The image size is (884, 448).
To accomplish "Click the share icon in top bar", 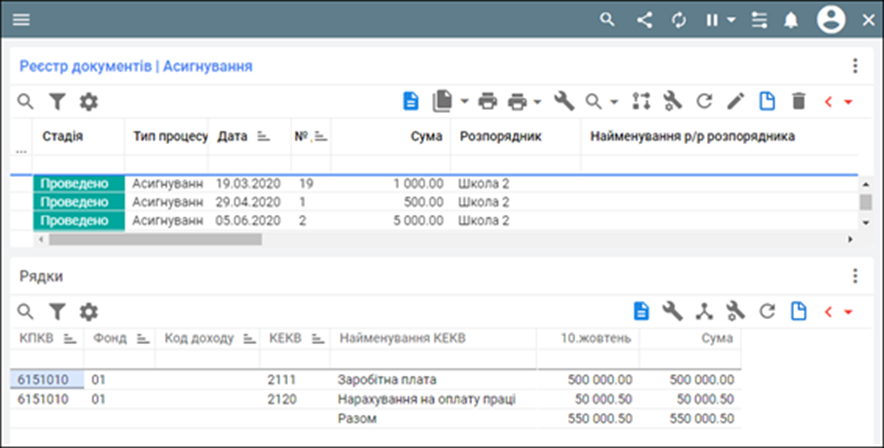I will click(x=644, y=19).
